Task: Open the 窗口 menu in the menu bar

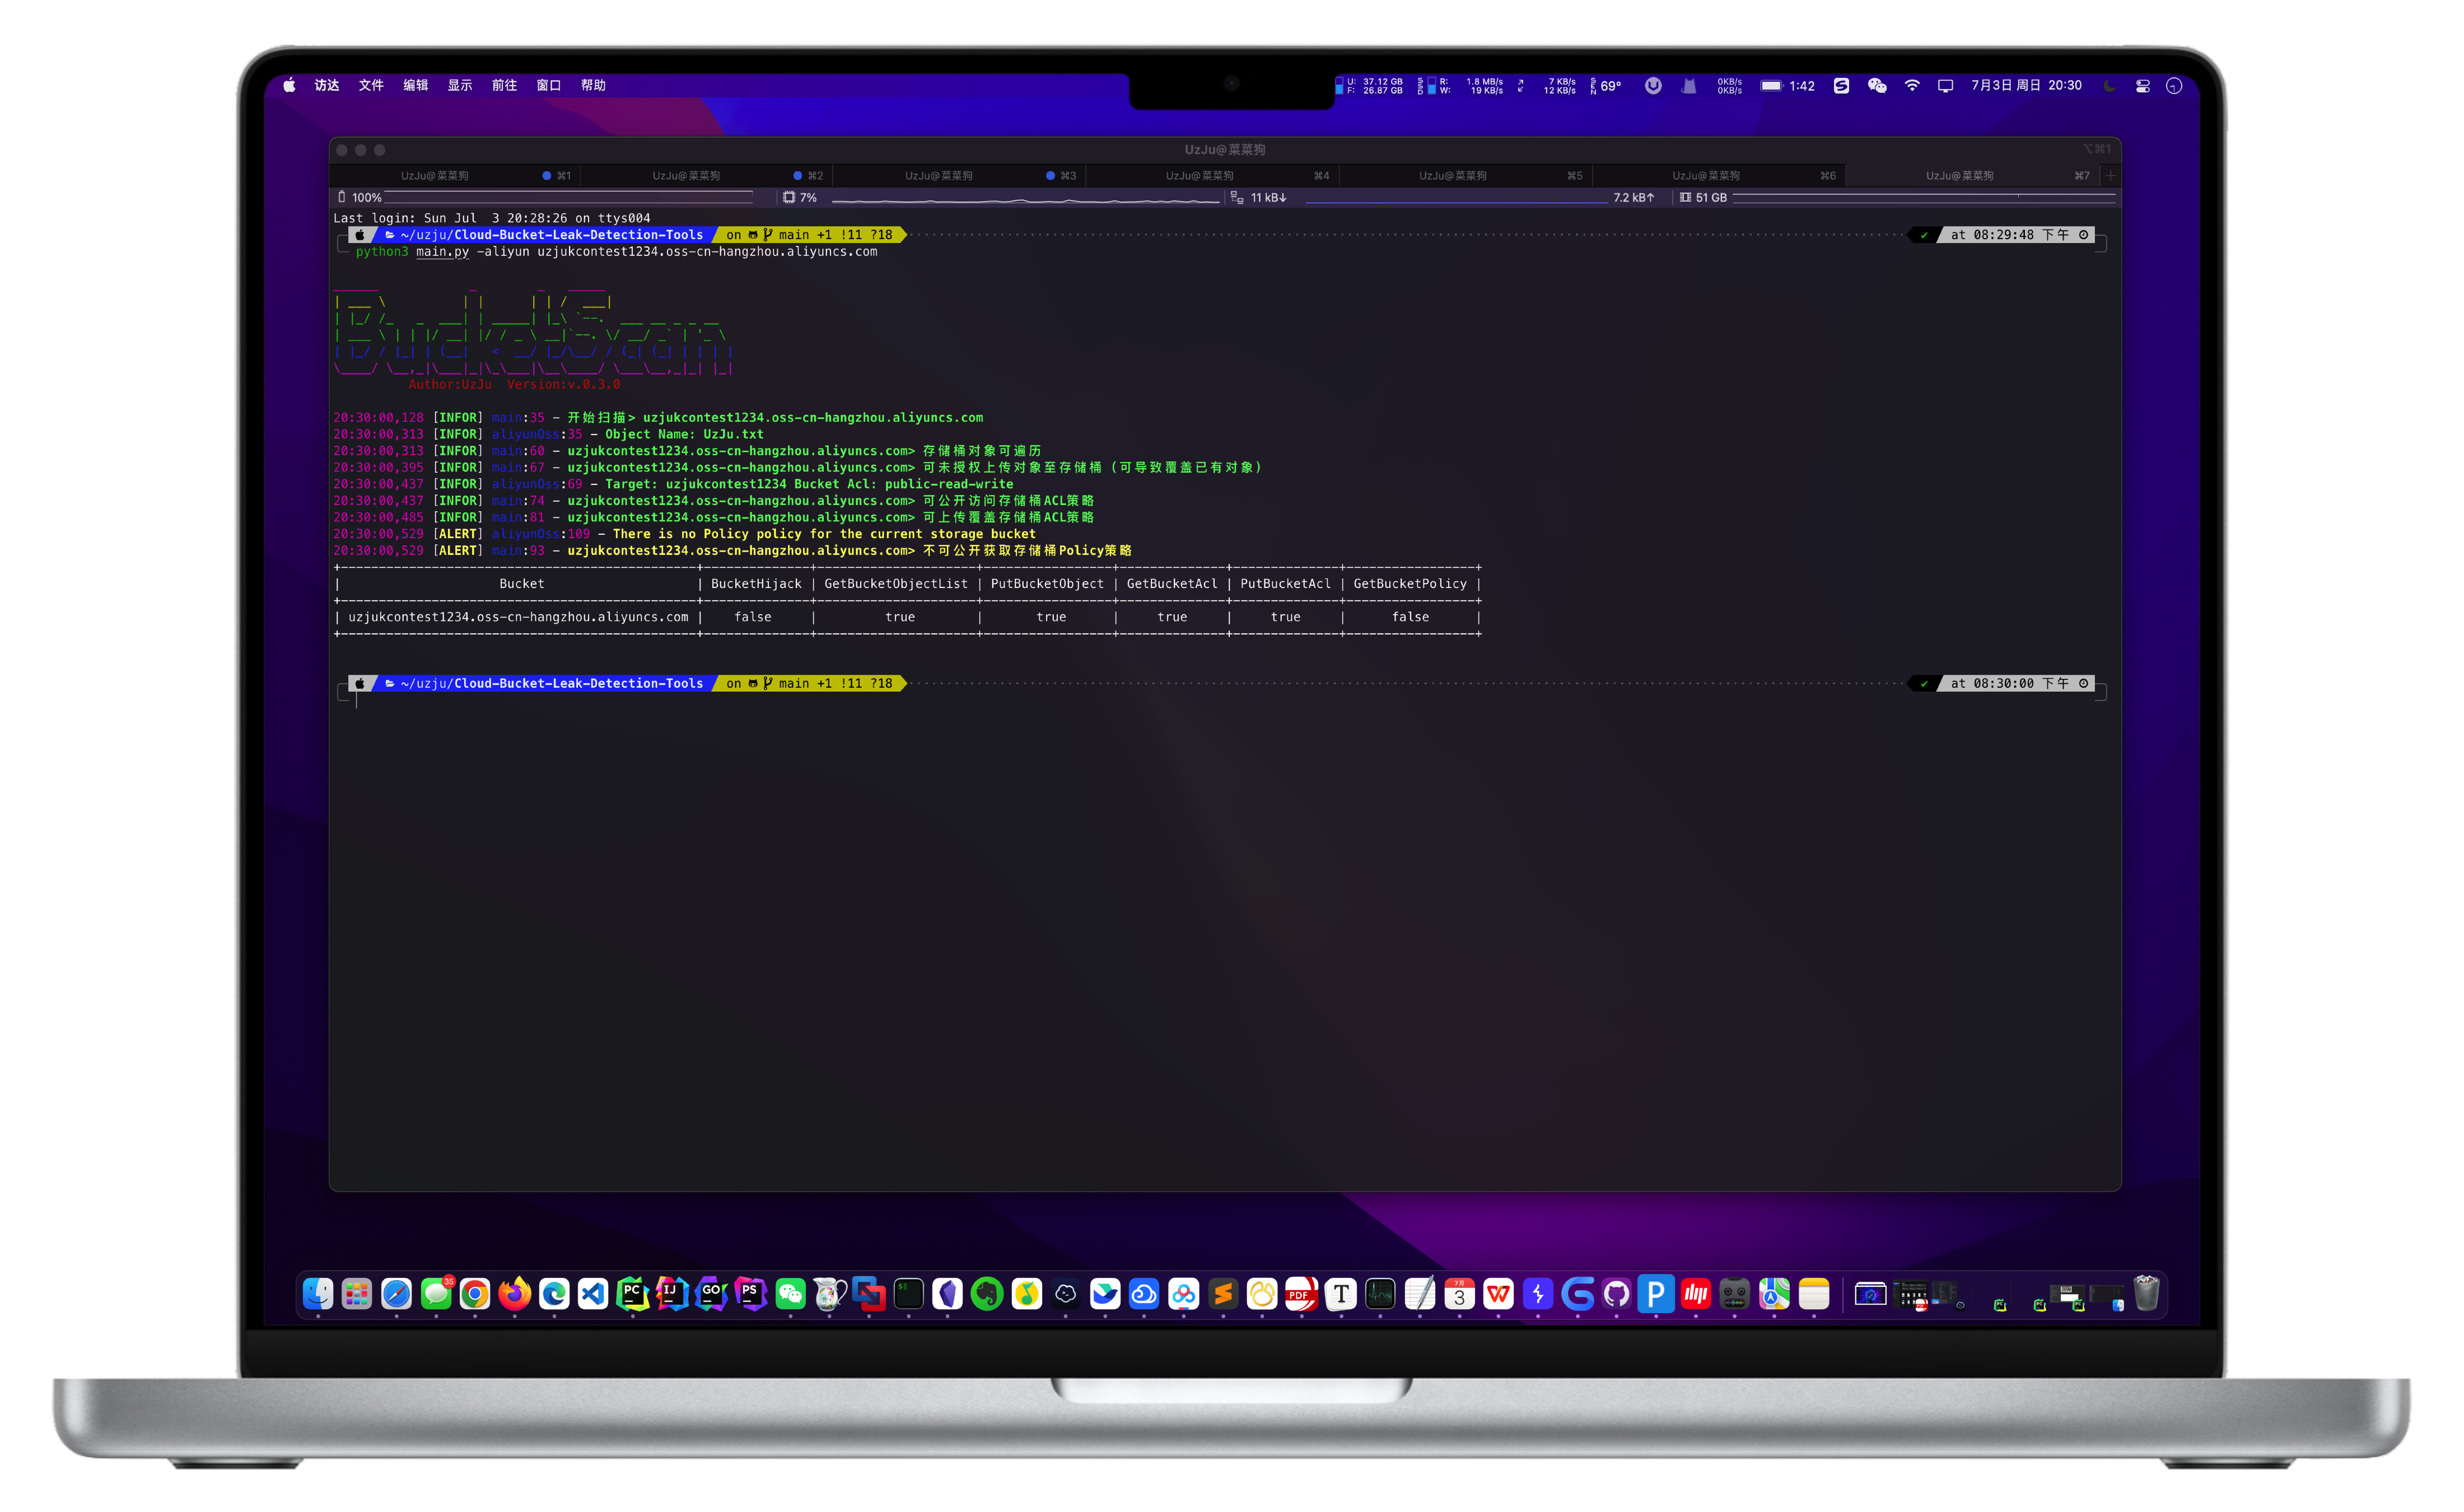Action: click(x=548, y=86)
